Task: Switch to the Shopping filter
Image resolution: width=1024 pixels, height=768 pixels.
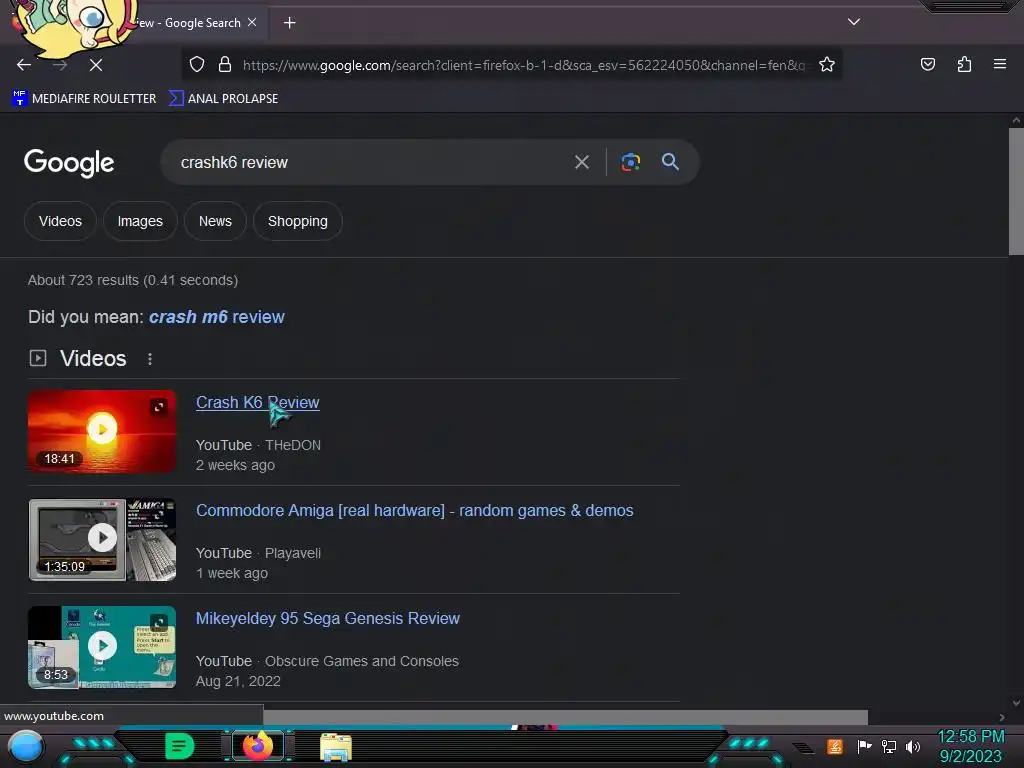Action: tap(298, 221)
